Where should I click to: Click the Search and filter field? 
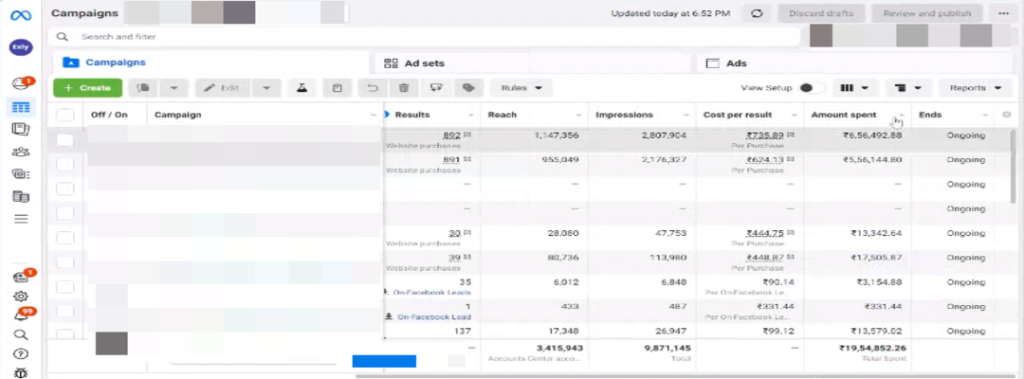point(424,37)
